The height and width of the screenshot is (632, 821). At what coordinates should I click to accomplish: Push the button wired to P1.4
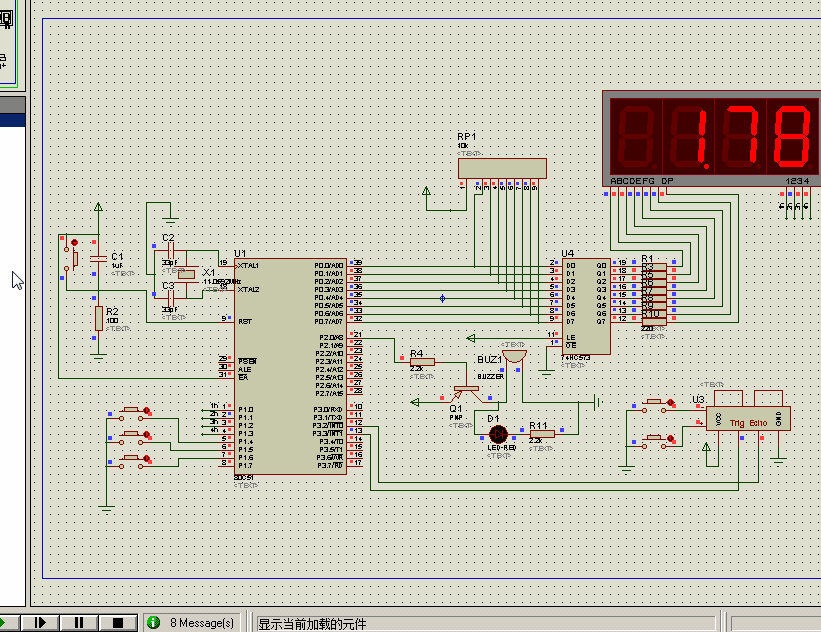[x=132, y=414]
